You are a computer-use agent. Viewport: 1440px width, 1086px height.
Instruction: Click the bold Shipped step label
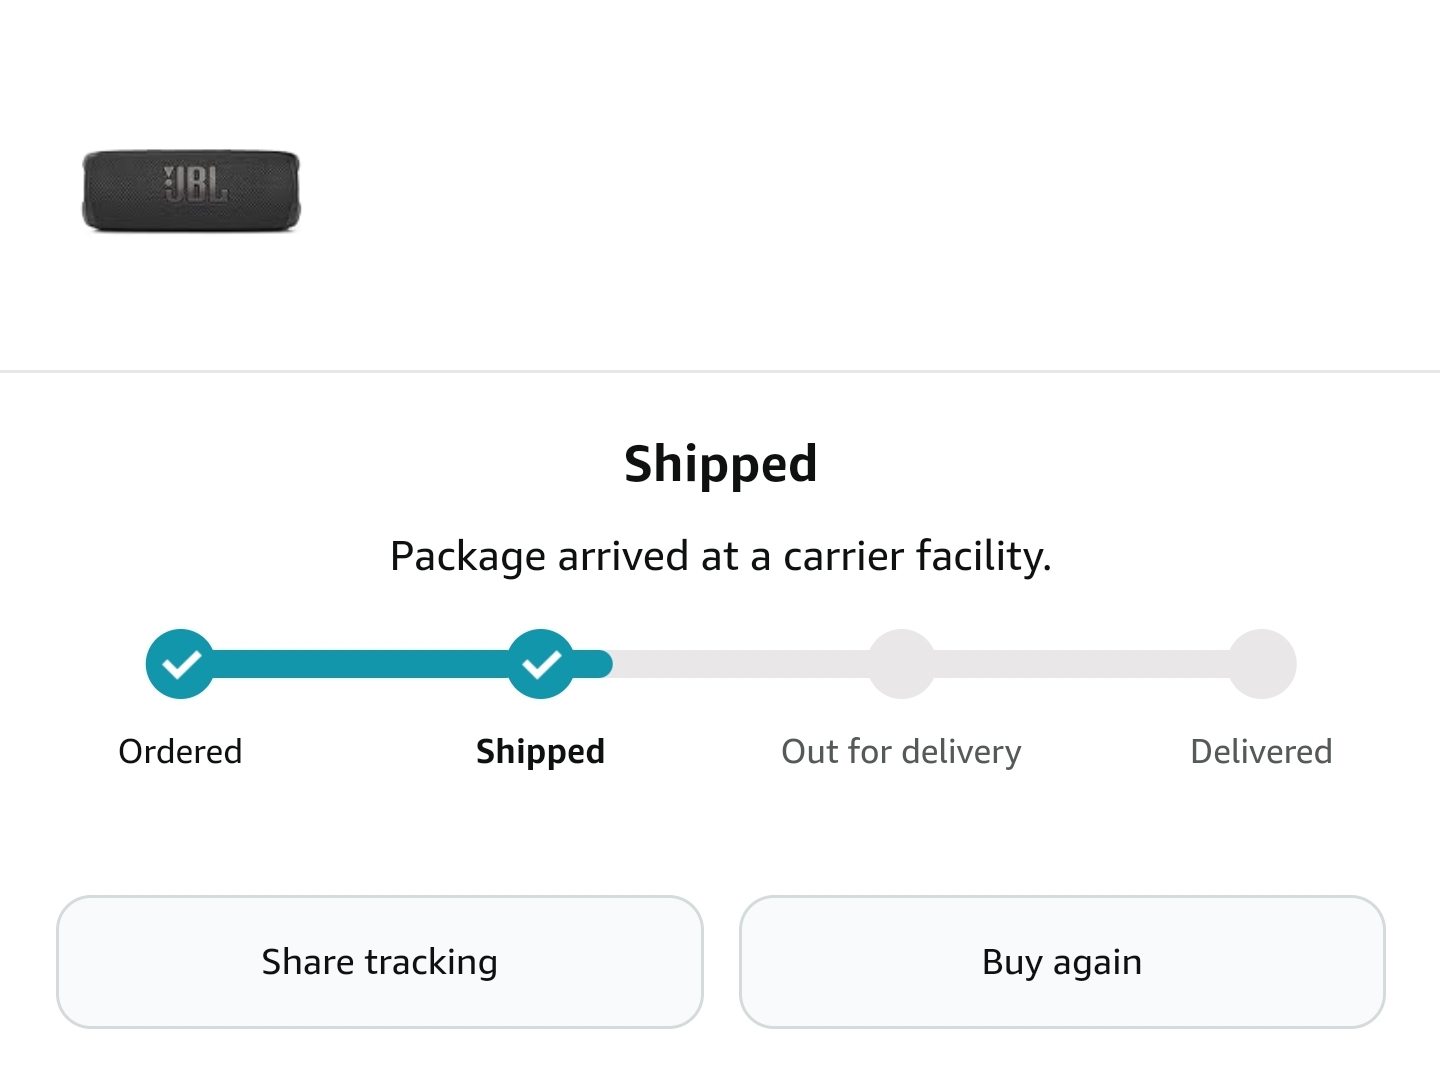tap(541, 752)
